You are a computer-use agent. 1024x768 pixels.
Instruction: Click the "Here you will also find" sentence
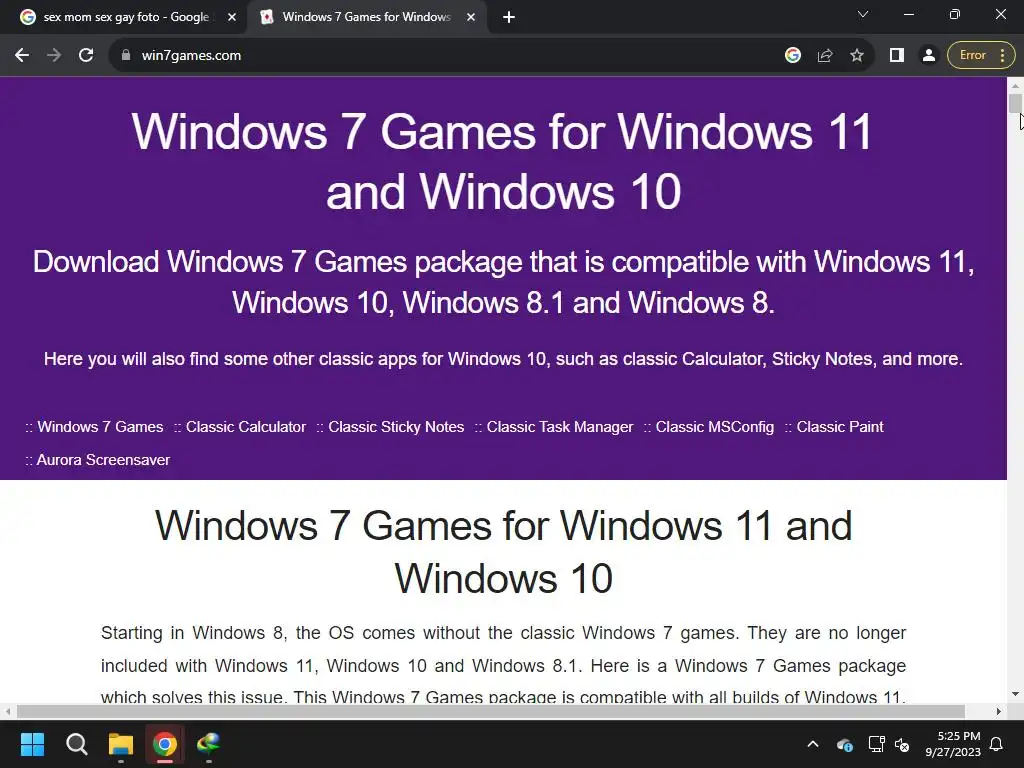(504, 359)
